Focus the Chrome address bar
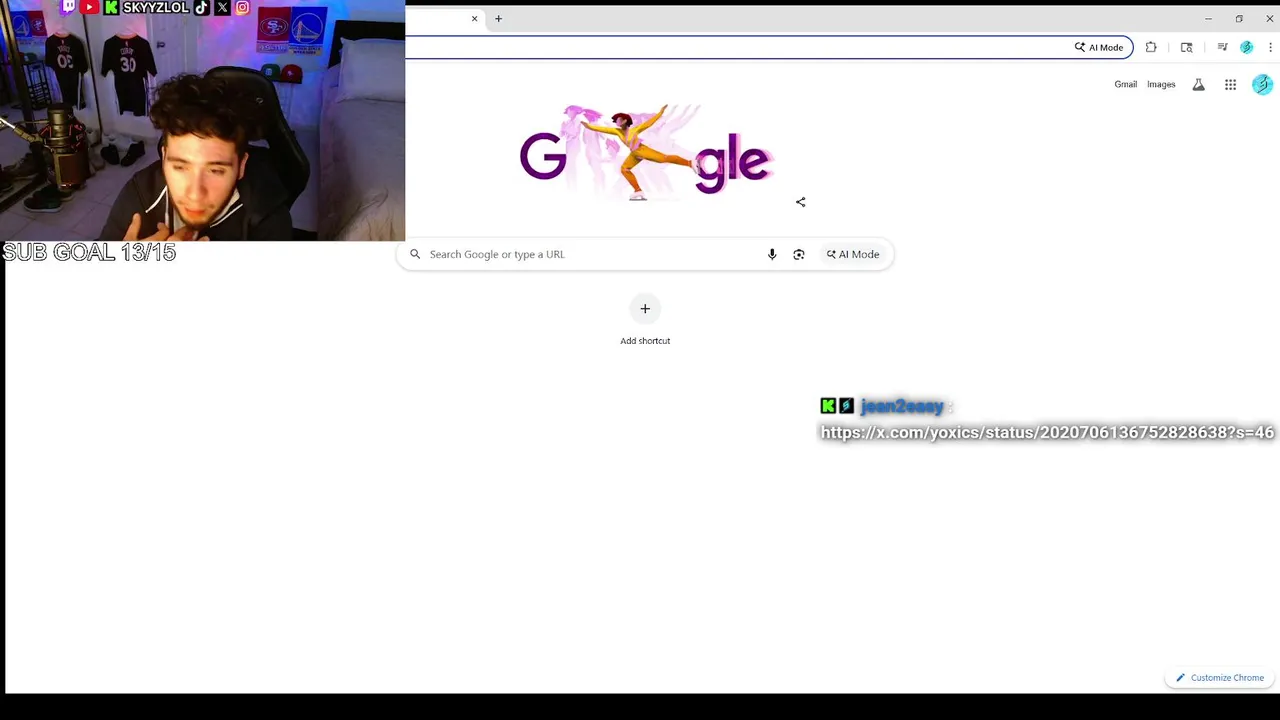Image resolution: width=1280 pixels, height=720 pixels. 735,47
